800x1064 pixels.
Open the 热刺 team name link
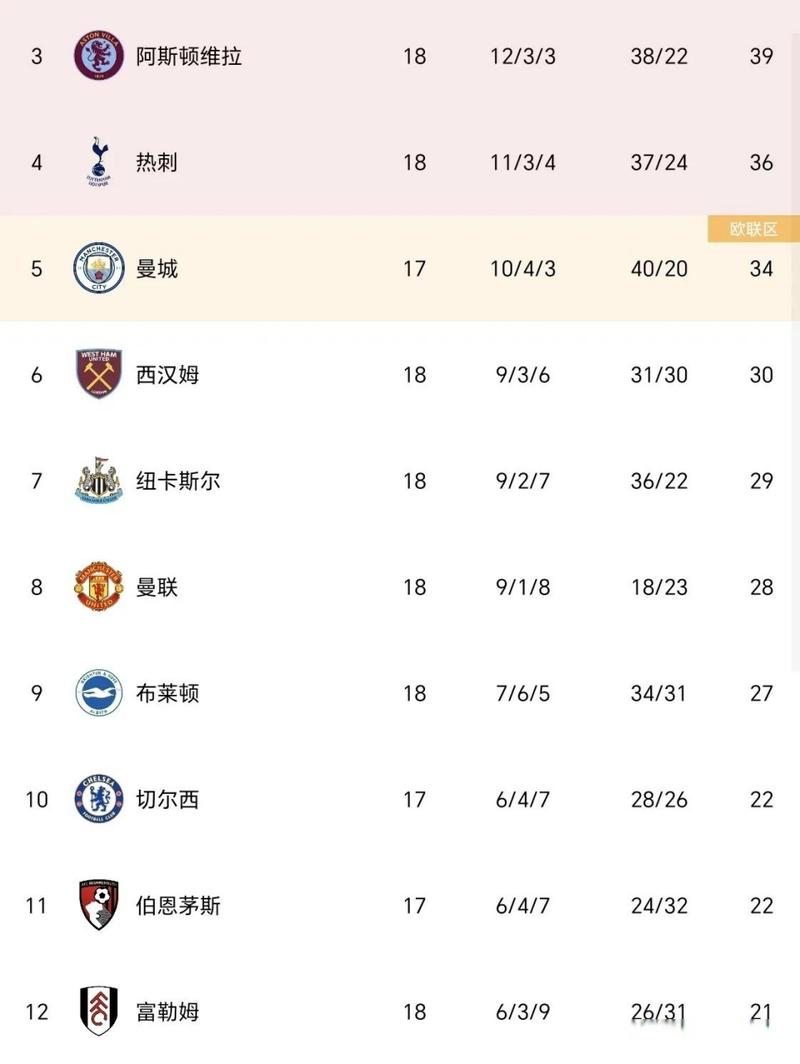point(157,162)
